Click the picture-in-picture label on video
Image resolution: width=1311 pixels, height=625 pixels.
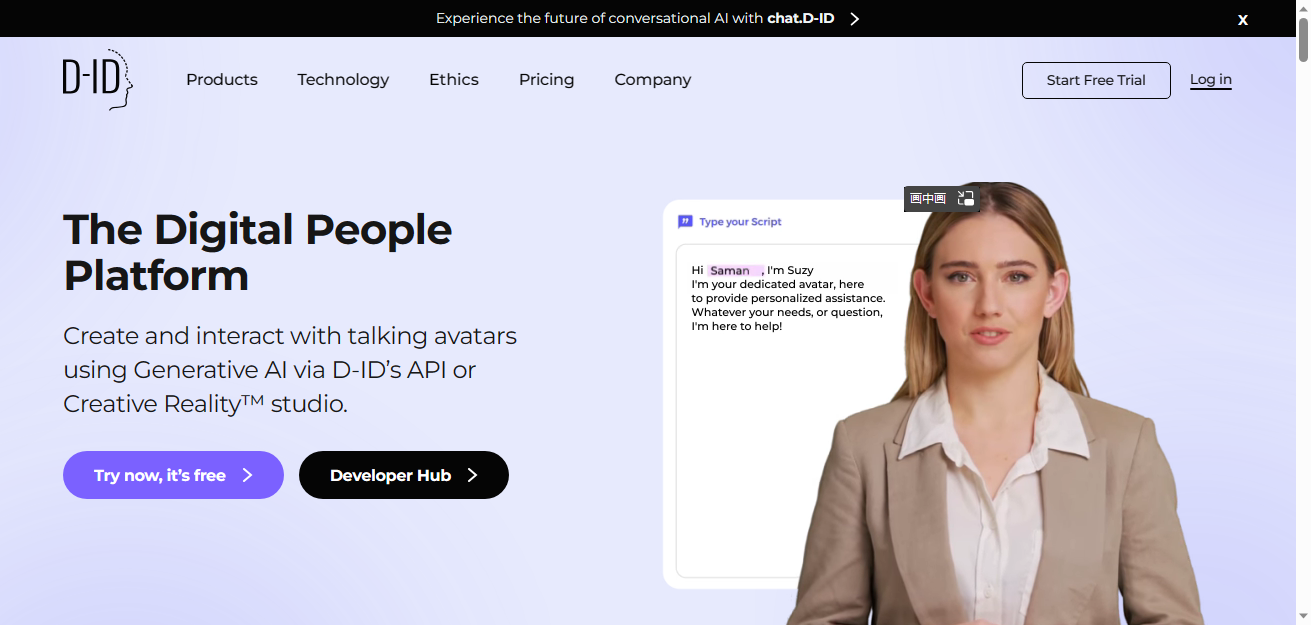pyautogui.click(x=927, y=199)
